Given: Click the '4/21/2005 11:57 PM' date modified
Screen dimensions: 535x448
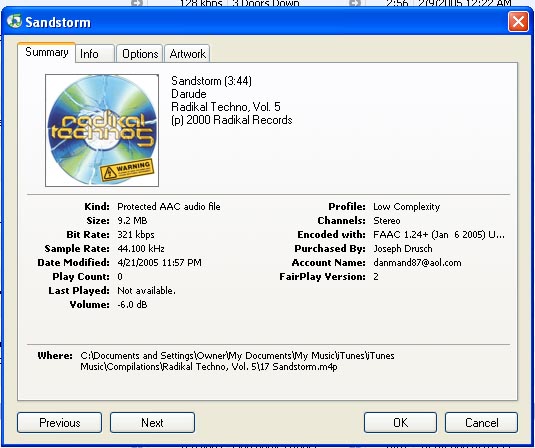Looking at the screenshot, I should 159,262.
